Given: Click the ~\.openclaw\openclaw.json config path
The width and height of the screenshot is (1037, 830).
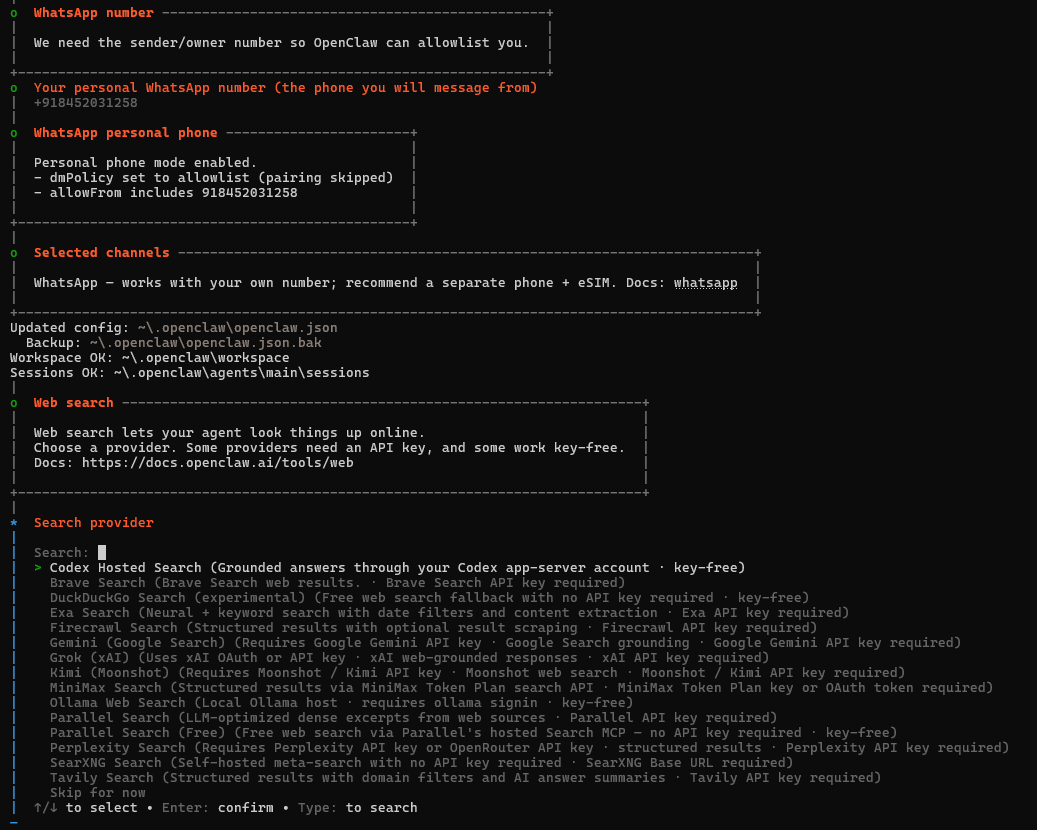Looking at the screenshot, I should (237, 328).
